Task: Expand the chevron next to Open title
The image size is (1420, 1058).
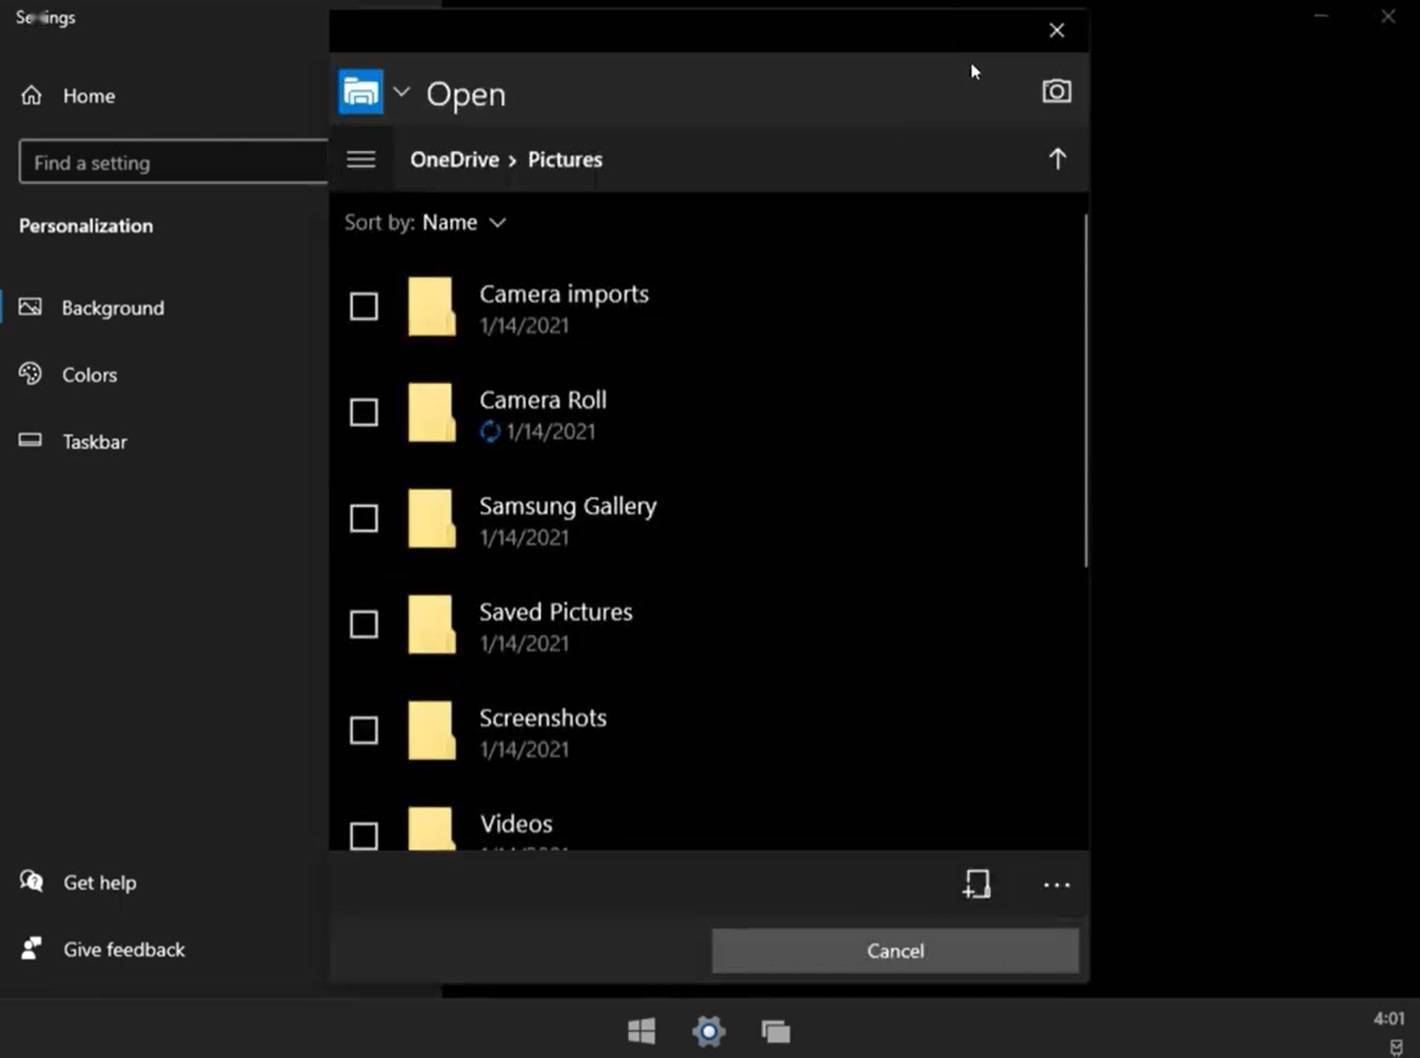Action: point(402,92)
